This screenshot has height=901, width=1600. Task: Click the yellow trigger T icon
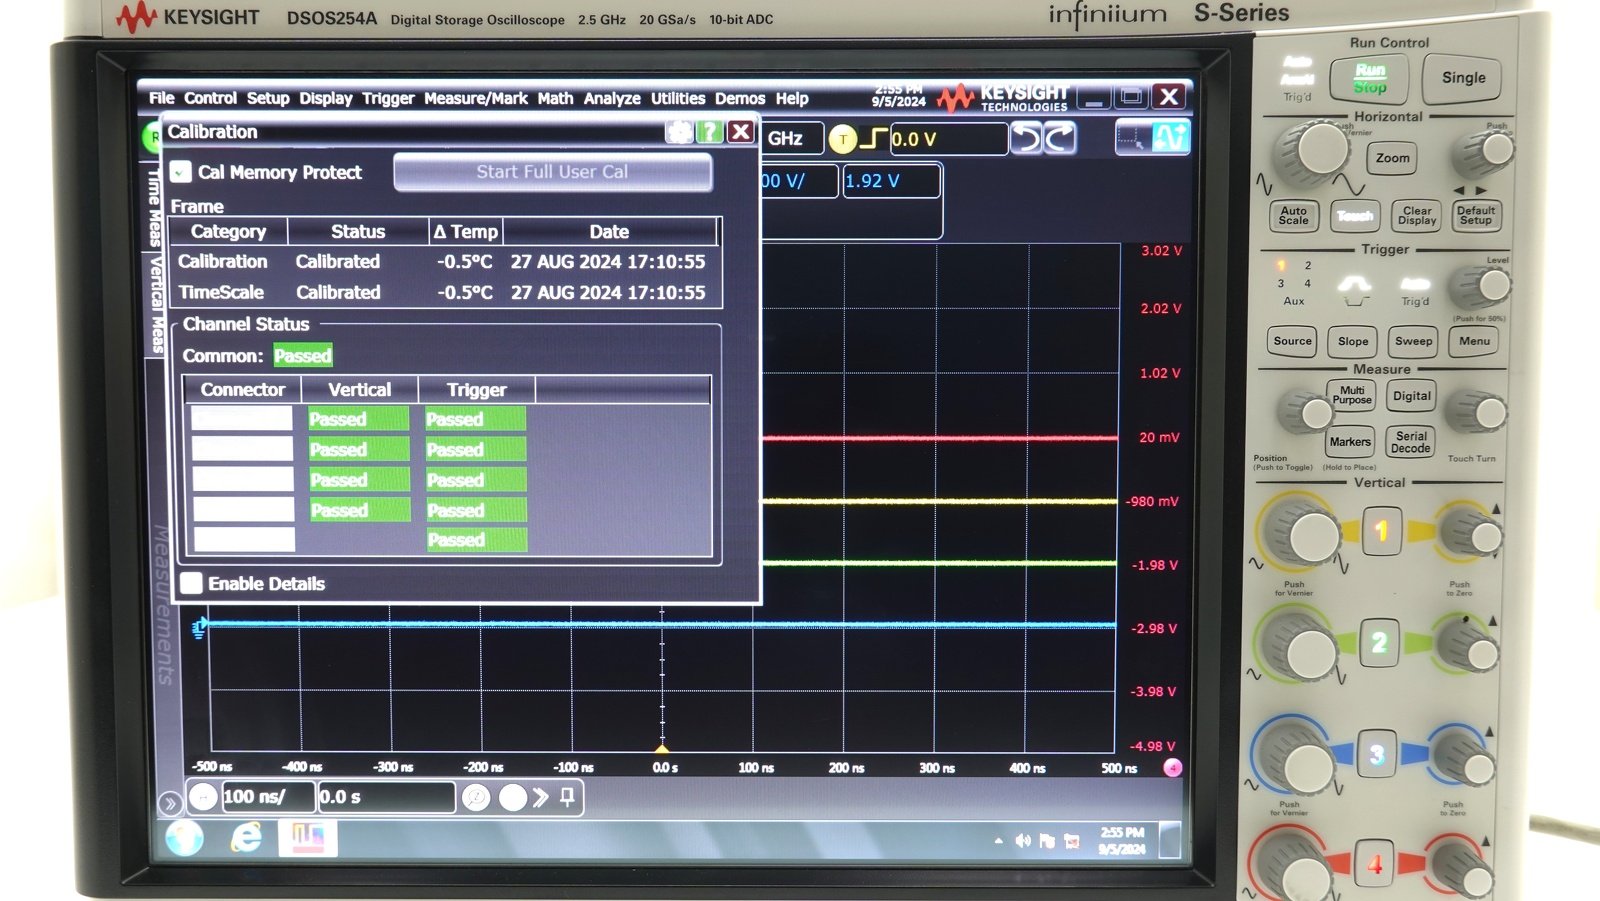[843, 139]
